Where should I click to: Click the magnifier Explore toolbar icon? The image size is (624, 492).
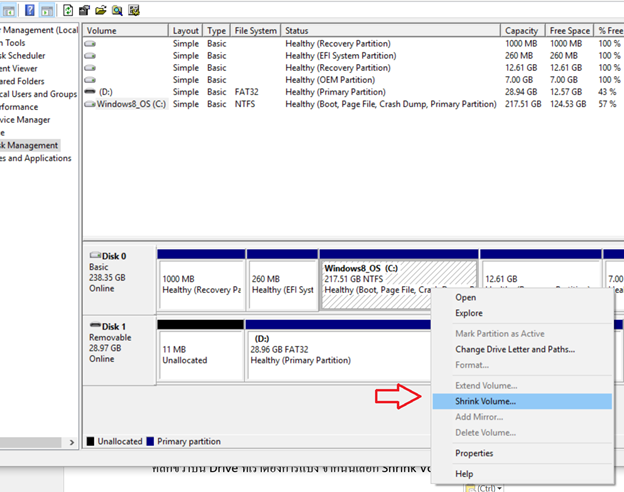tap(117, 10)
